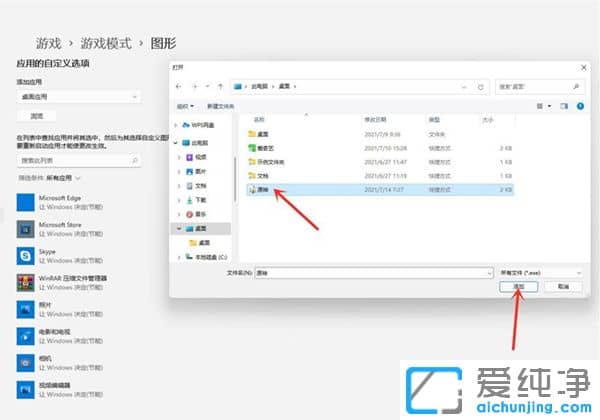This screenshot has height=420, width=600.
Task: Click the back arrow in file dialog
Action: coord(181,86)
